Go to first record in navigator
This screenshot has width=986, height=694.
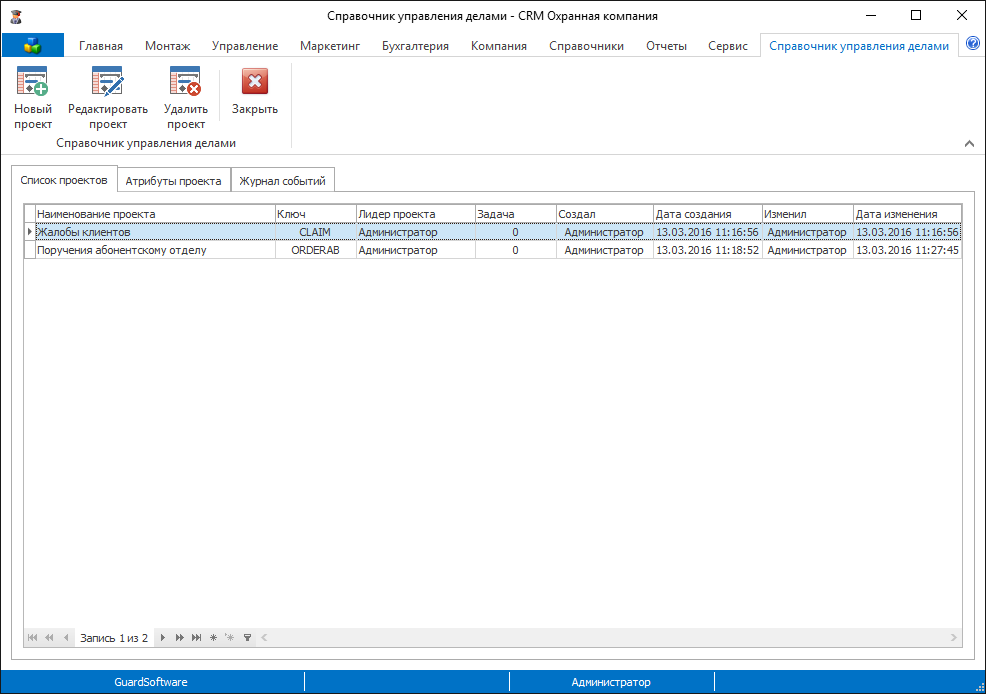[x=32, y=637]
